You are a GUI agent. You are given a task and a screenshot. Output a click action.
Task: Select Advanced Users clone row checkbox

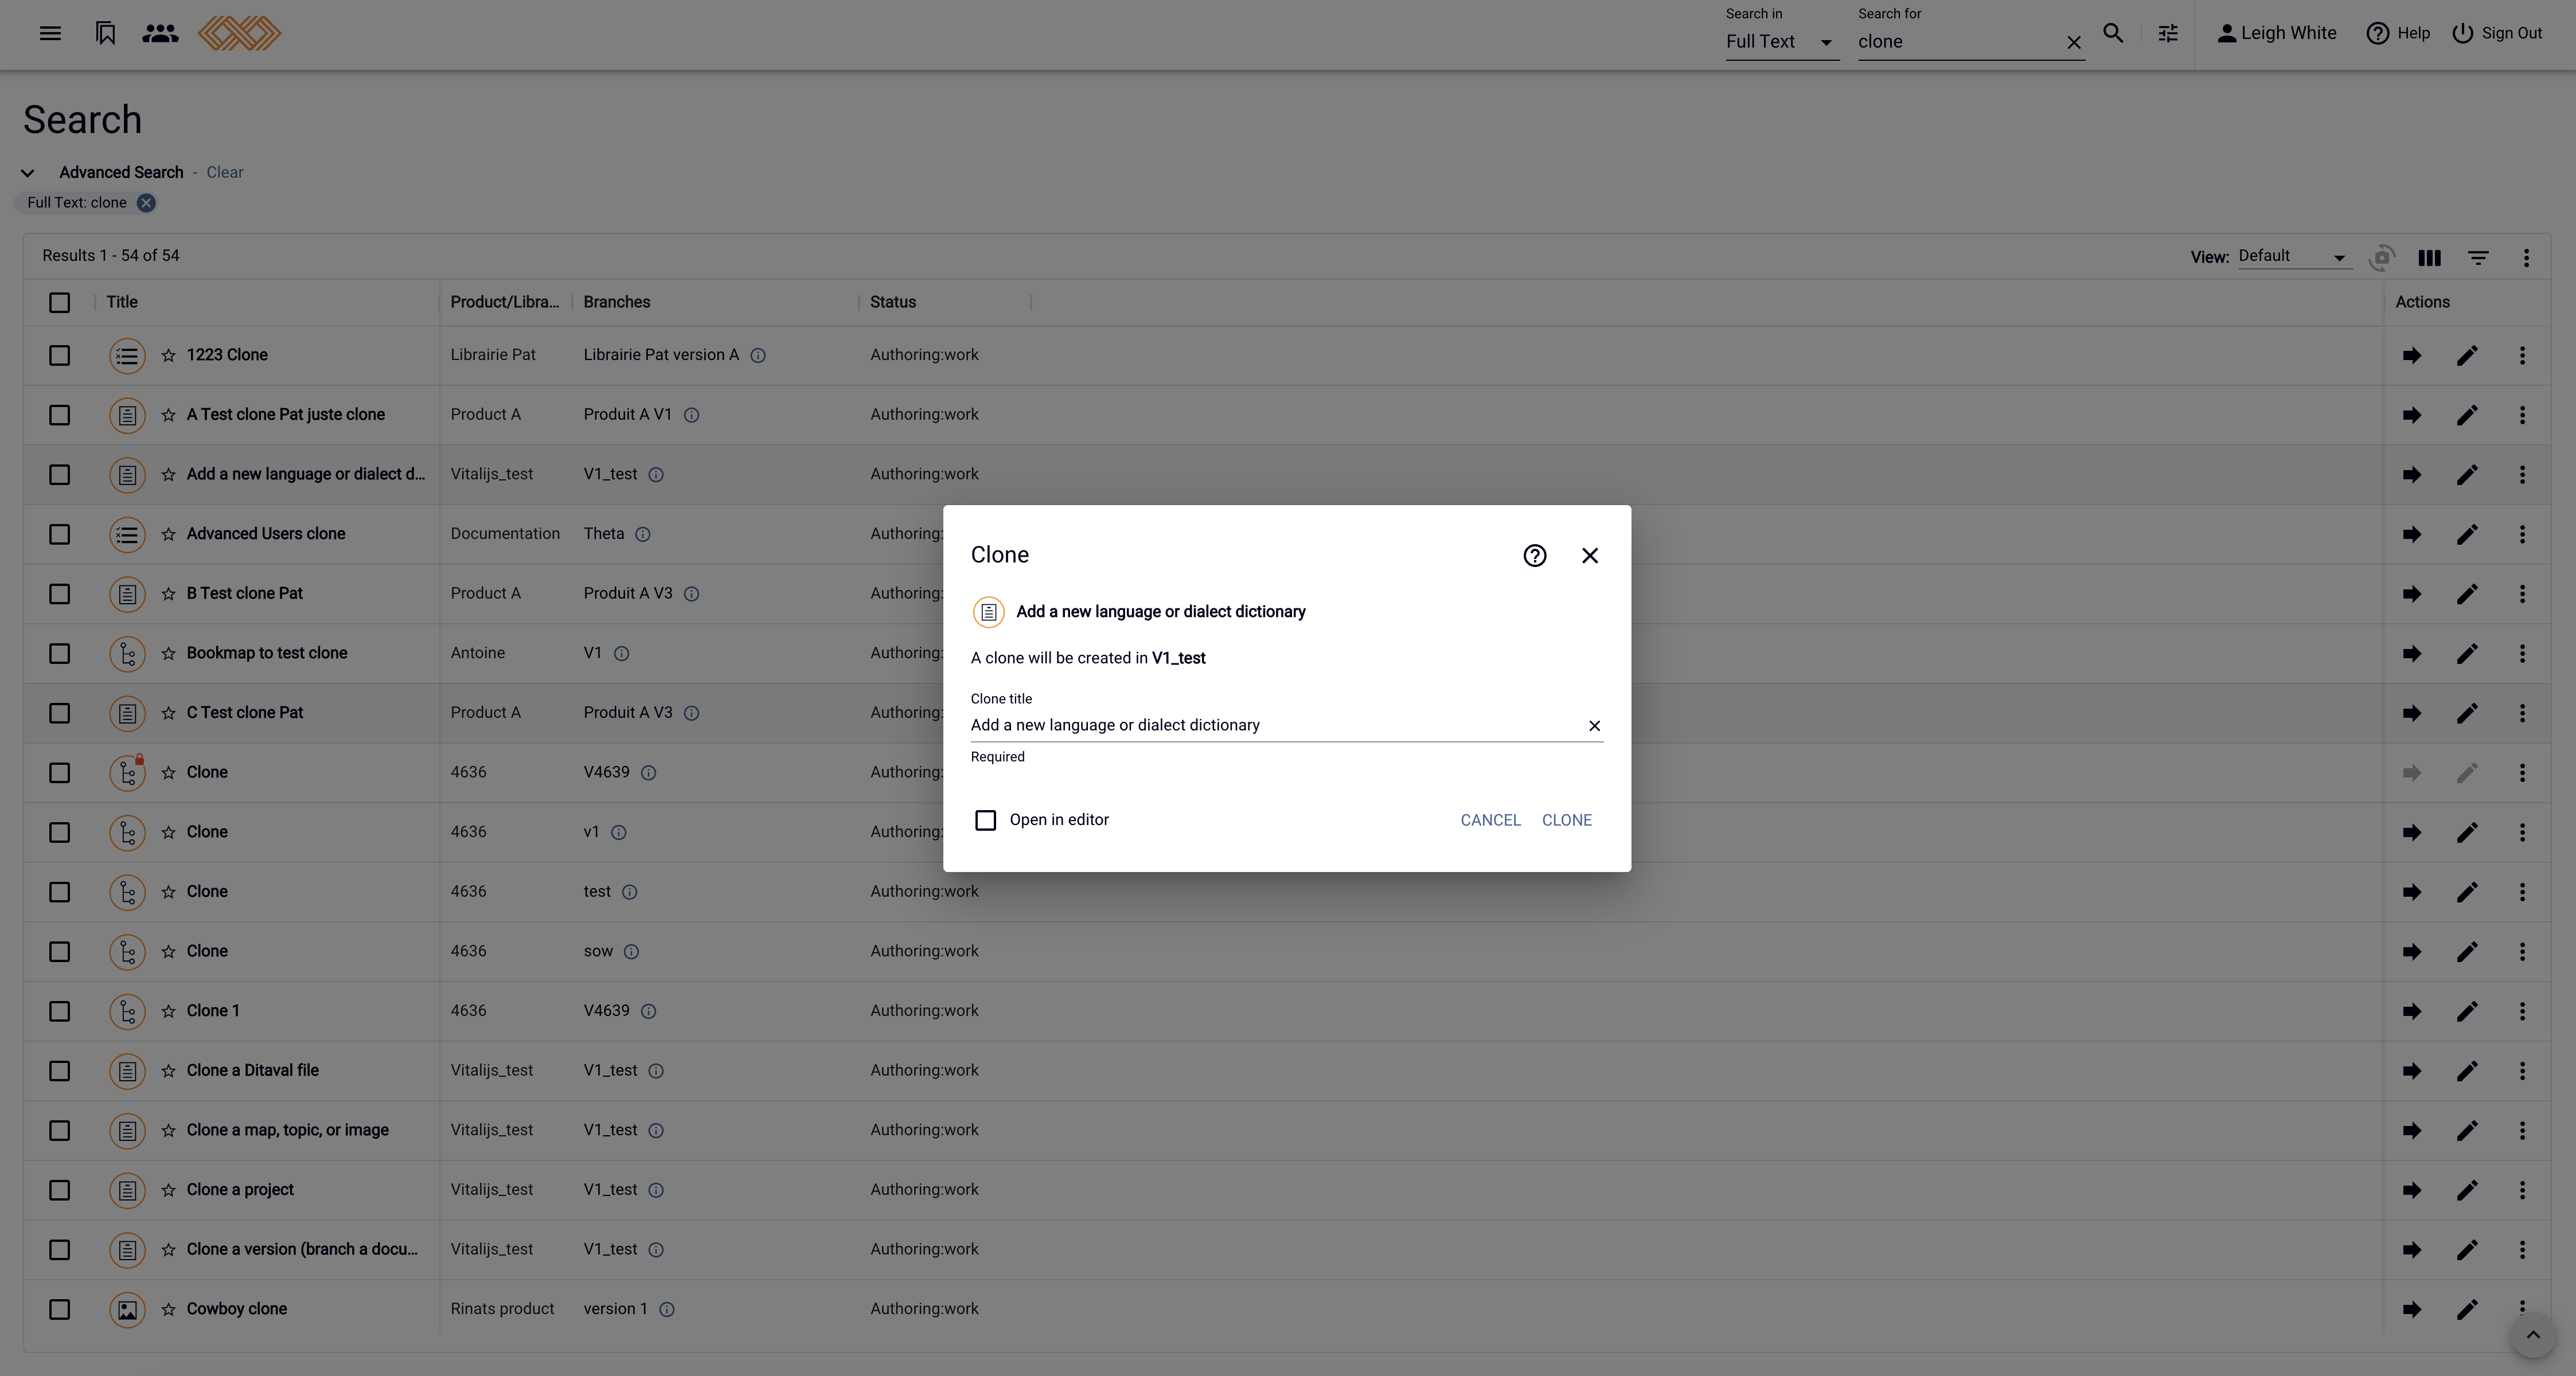(x=60, y=535)
